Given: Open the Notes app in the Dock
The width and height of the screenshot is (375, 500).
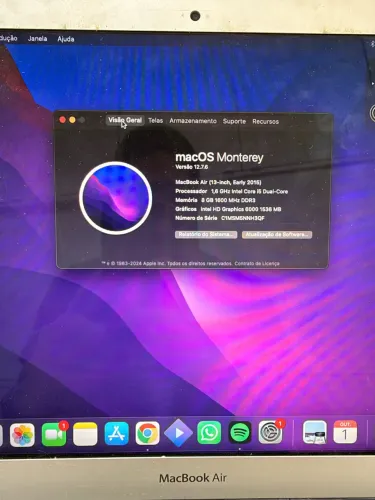Looking at the screenshot, I should (x=85, y=434).
